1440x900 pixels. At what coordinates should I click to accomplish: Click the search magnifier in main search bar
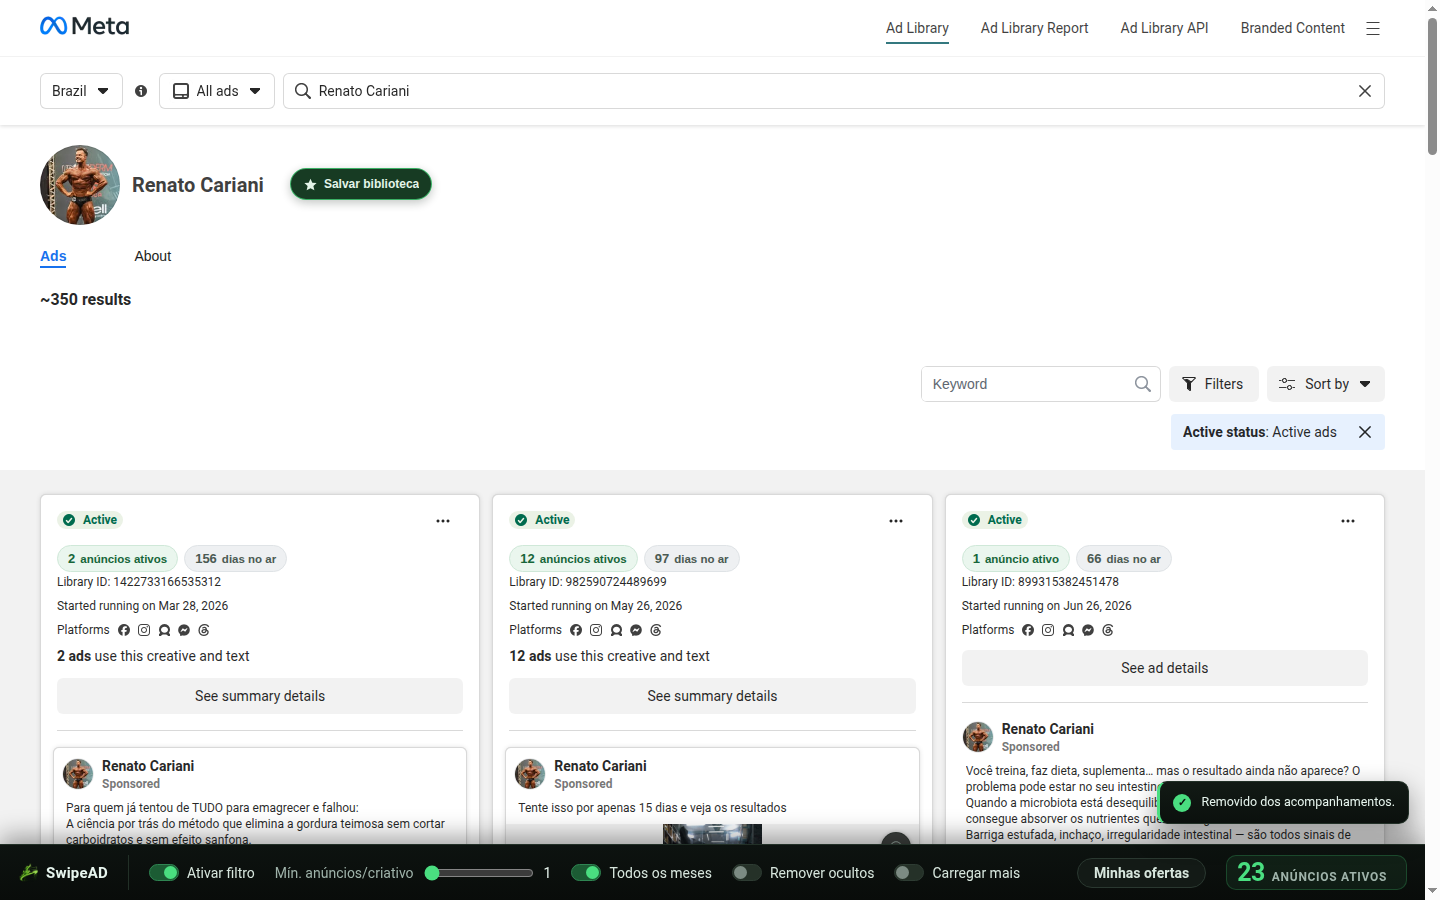tap(303, 91)
